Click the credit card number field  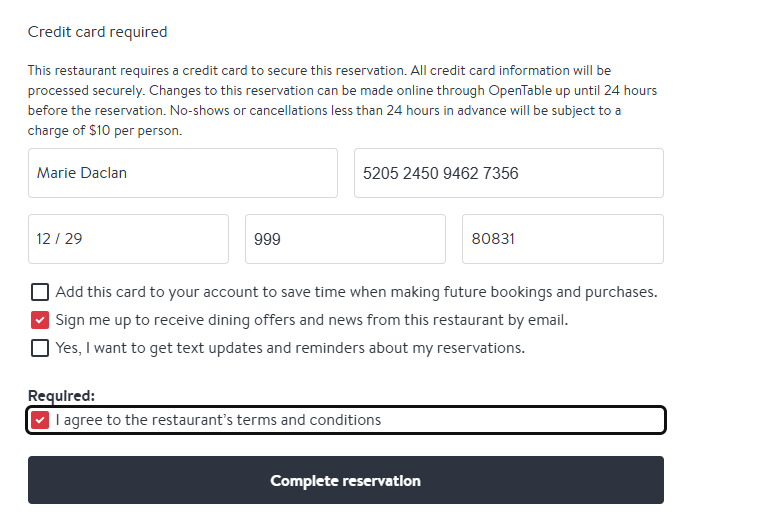[508, 173]
